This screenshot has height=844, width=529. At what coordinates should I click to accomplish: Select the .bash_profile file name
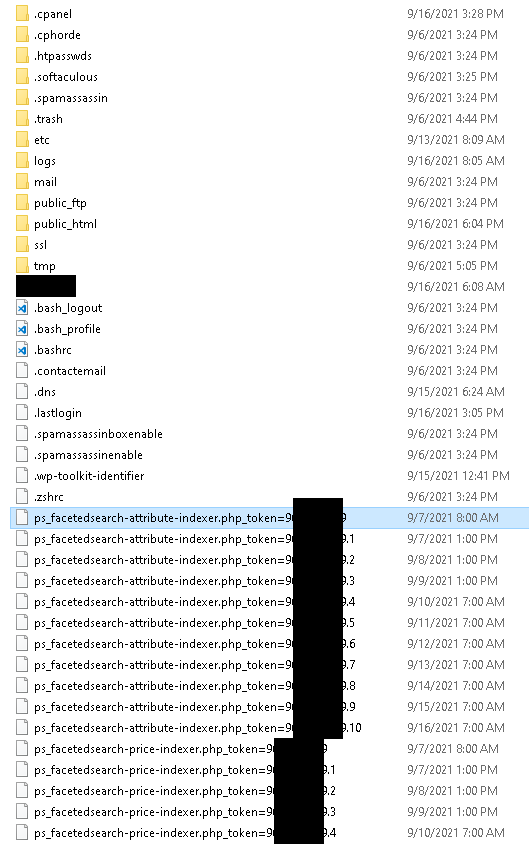click(67, 329)
